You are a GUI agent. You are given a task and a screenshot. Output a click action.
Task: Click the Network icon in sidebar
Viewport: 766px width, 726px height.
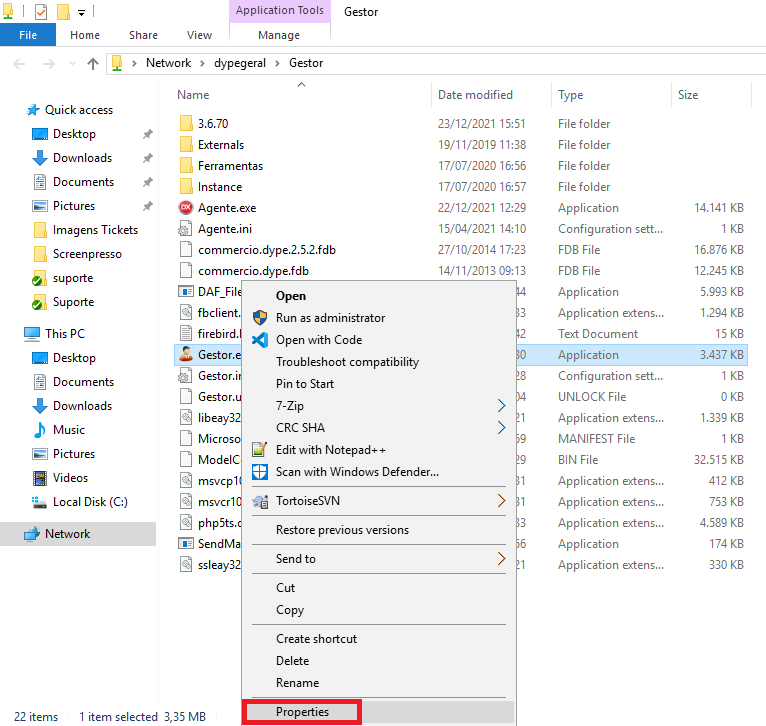coord(32,534)
